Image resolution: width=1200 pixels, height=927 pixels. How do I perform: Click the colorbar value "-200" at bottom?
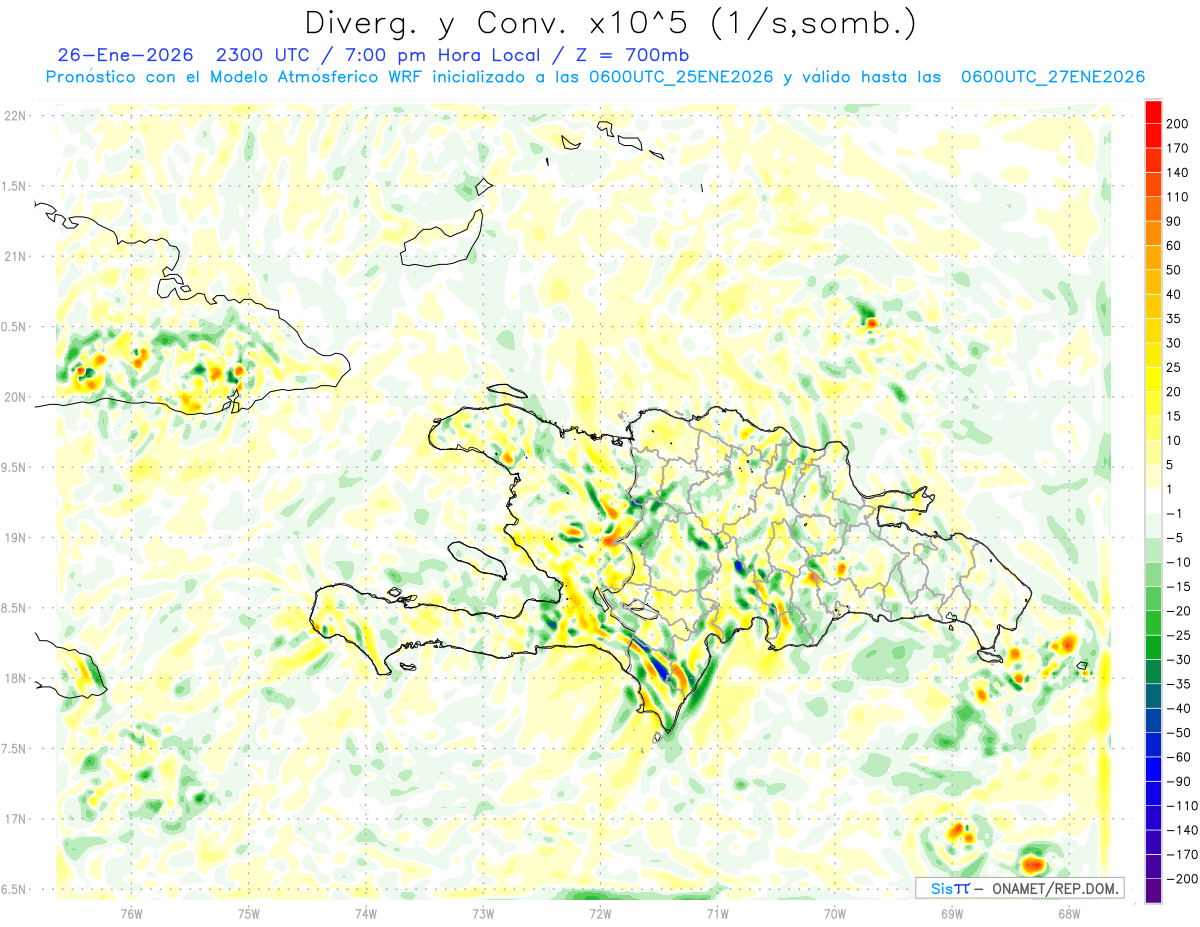tap(1183, 878)
